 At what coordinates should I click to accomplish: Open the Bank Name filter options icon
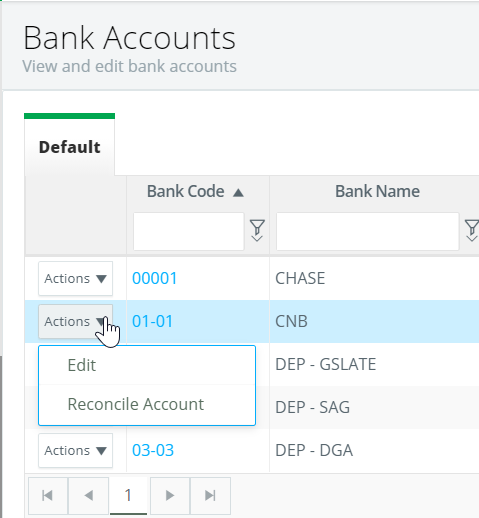472,231
